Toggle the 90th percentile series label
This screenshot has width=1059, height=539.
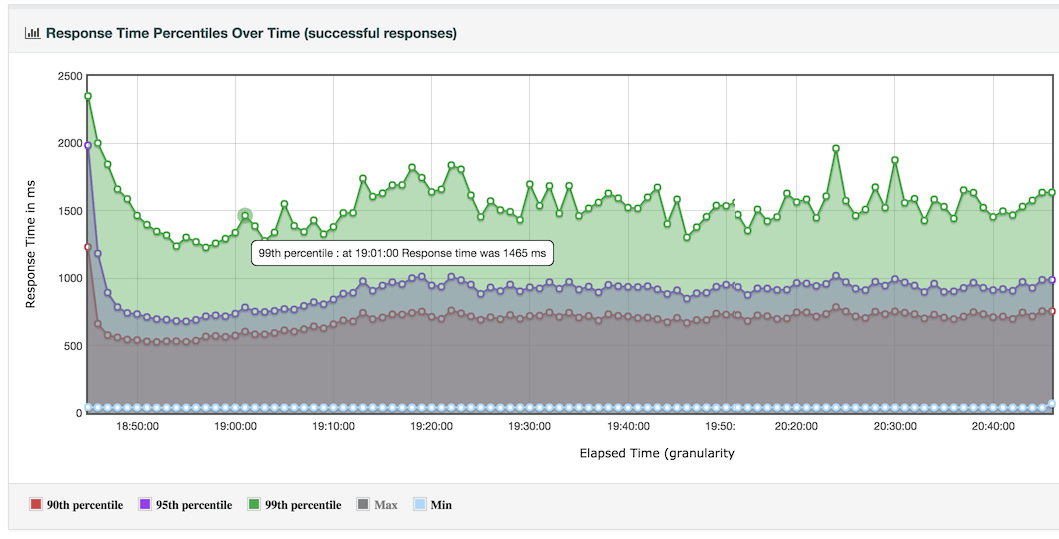84,505
